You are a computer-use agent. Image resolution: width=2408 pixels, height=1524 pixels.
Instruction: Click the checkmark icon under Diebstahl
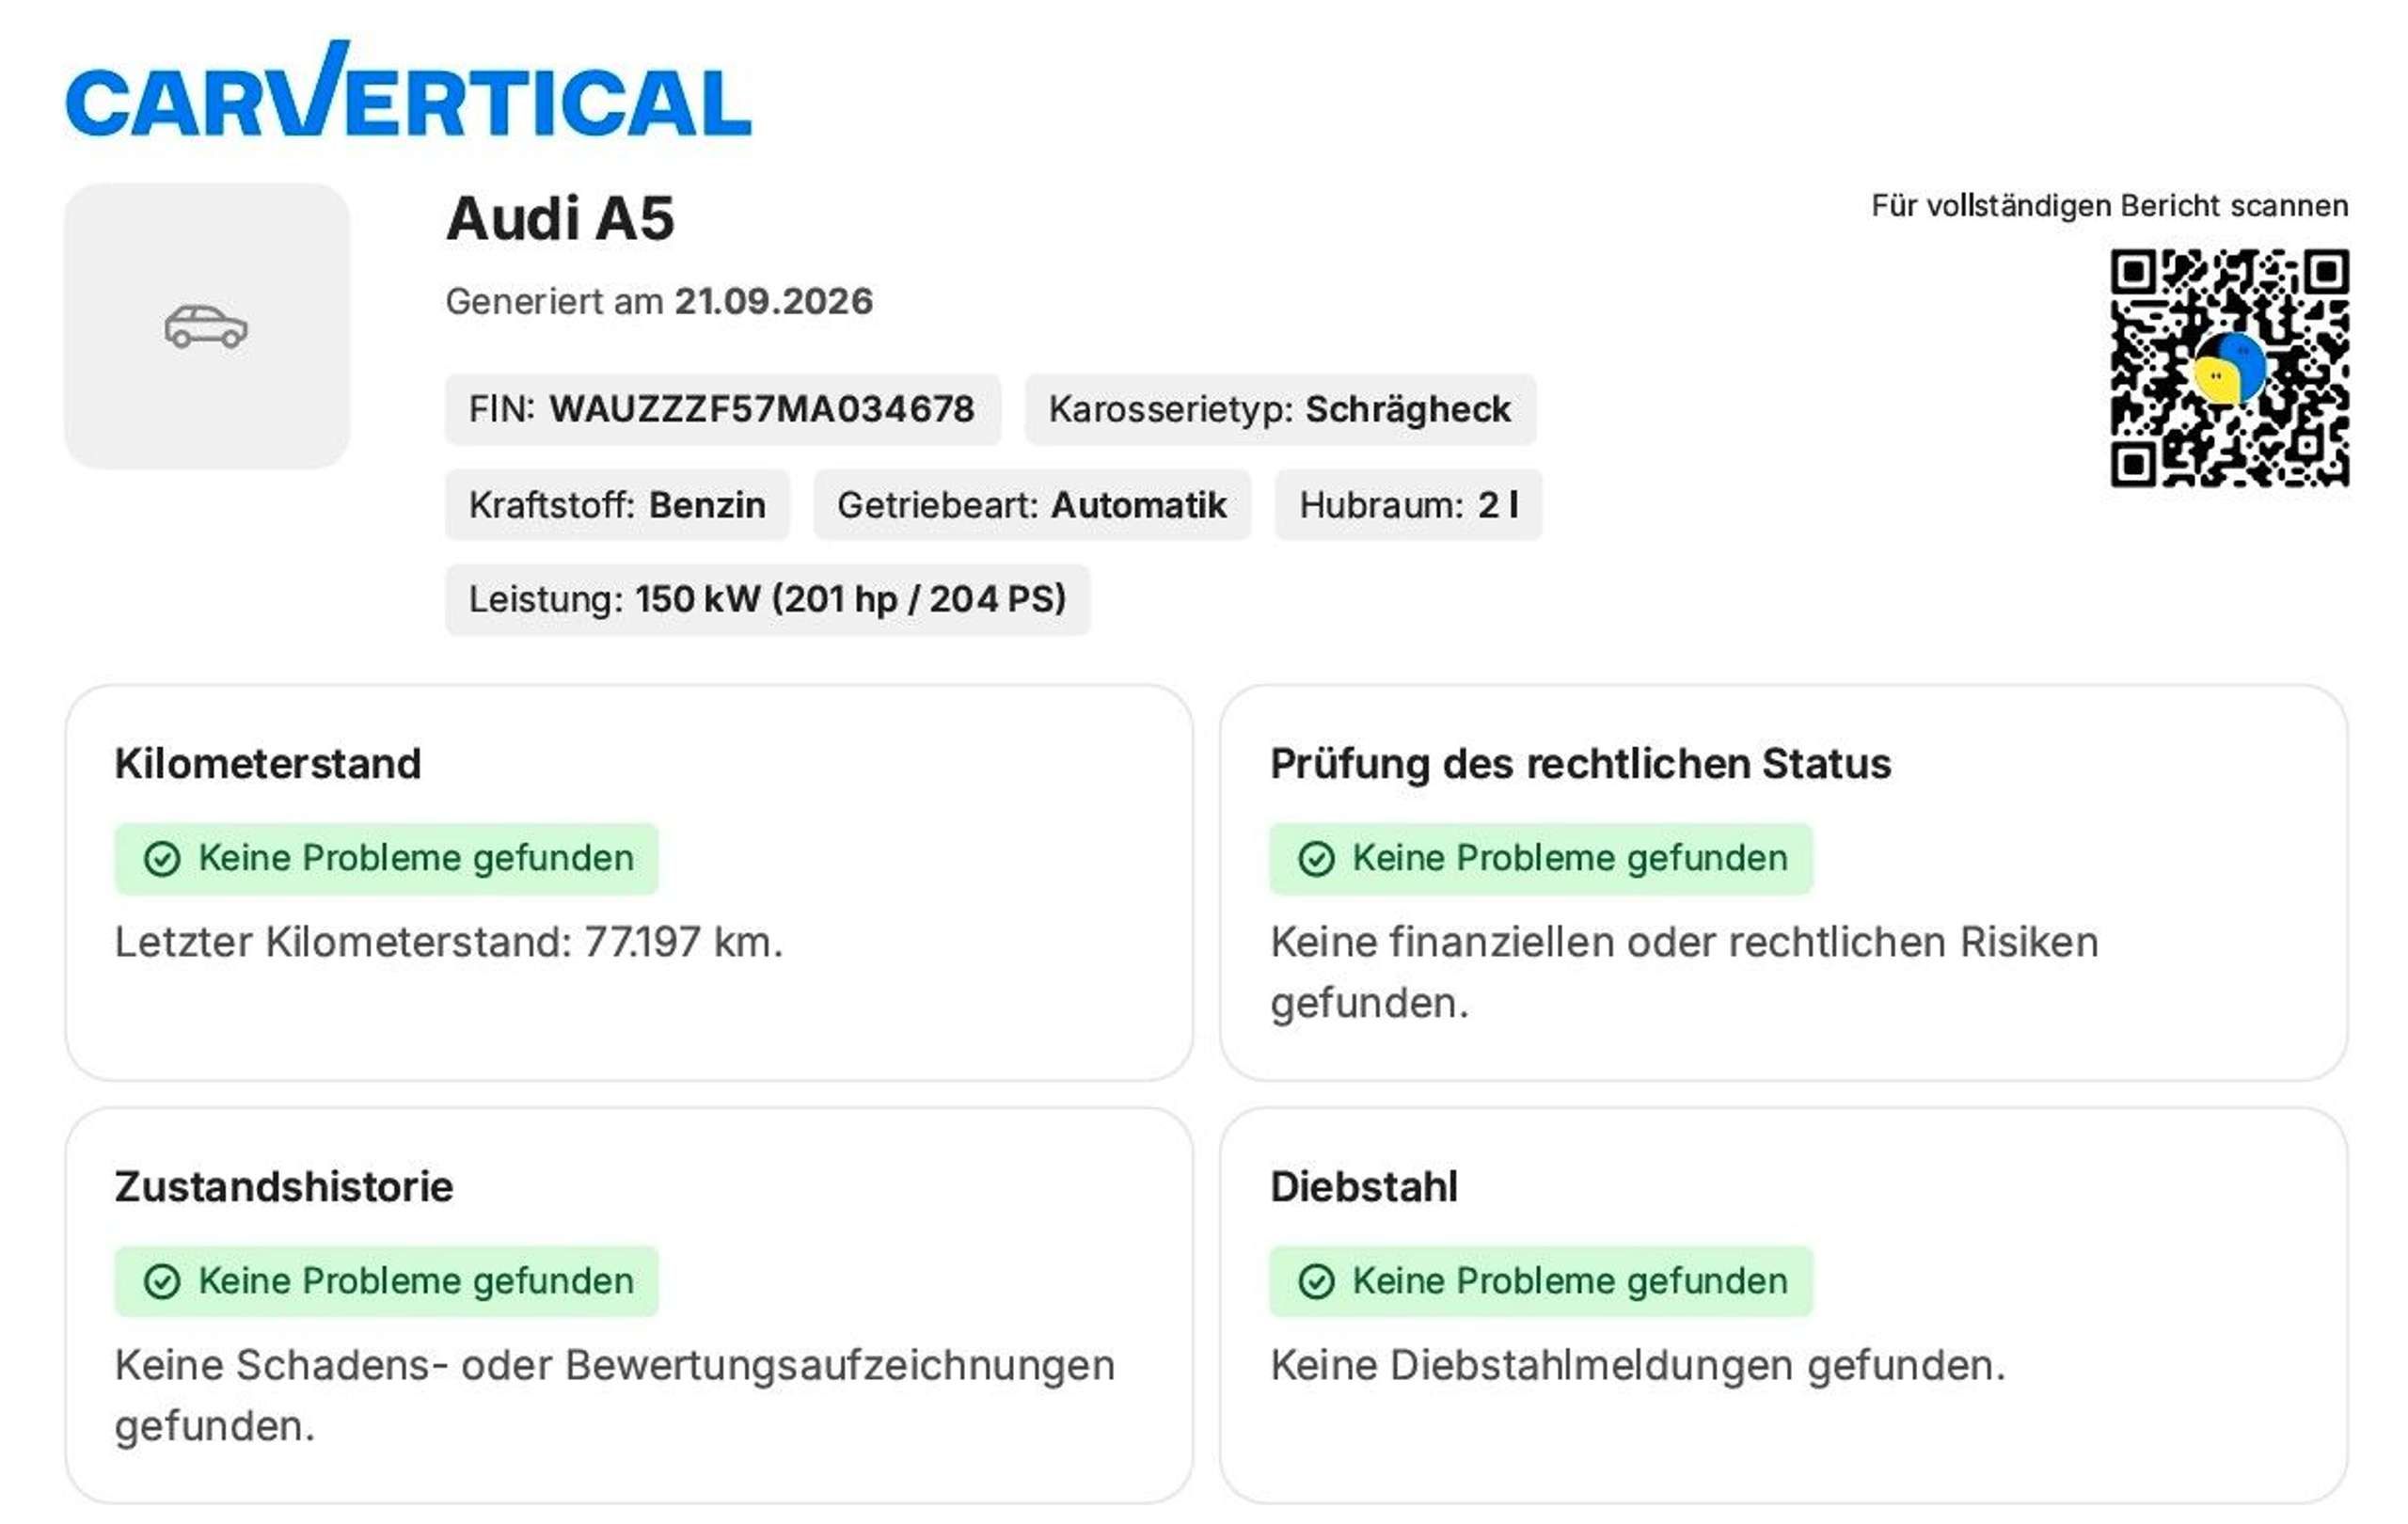pos(1316,1282)
